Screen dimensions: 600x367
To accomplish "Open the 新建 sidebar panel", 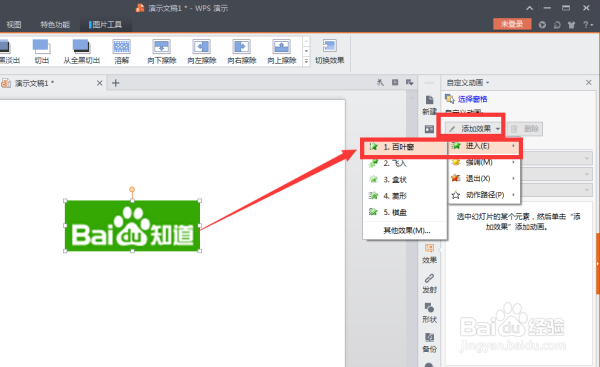I will 429,105.
